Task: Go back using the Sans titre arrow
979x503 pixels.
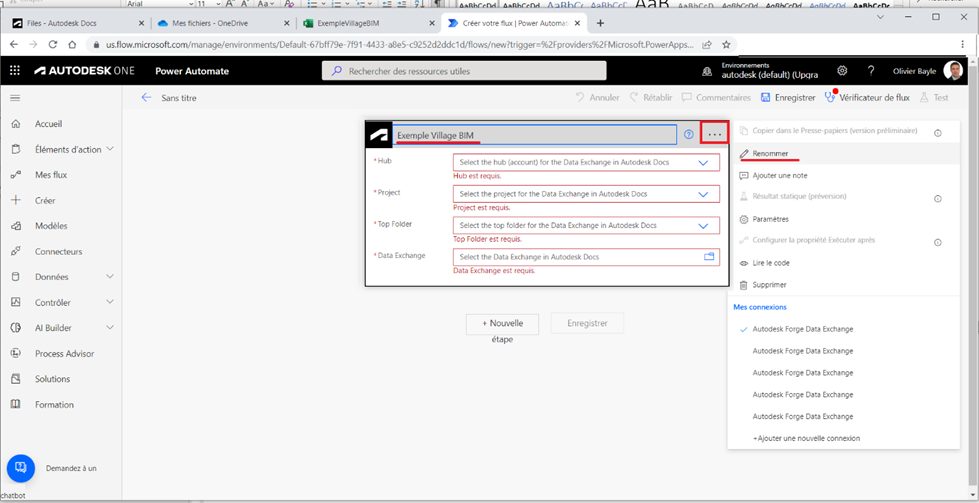Action: tap(146, 97)
